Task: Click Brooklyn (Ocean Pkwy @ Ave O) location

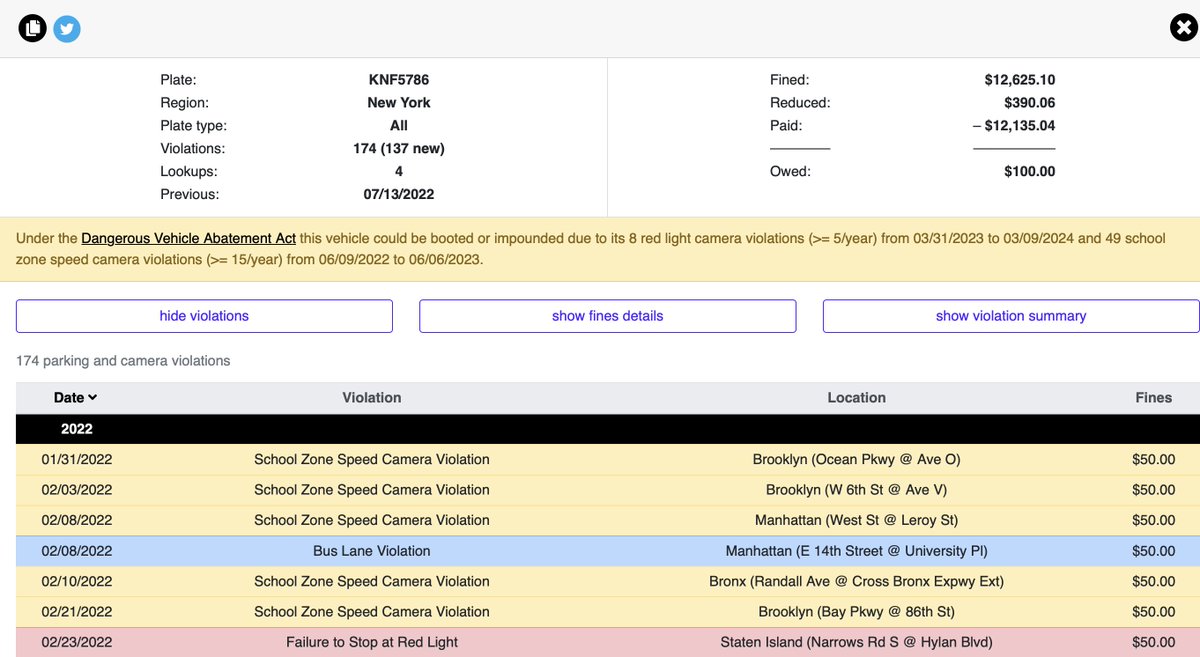Action: pos(857,460)
